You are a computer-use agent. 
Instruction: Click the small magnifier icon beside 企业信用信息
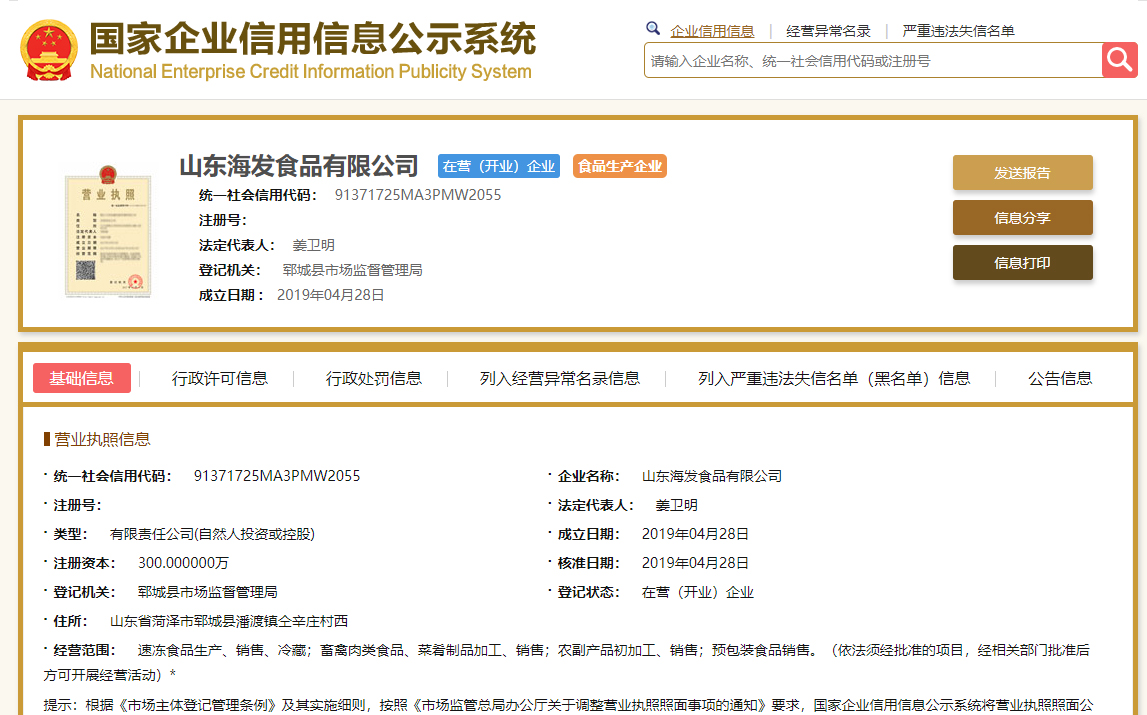(x=653, y=29)
